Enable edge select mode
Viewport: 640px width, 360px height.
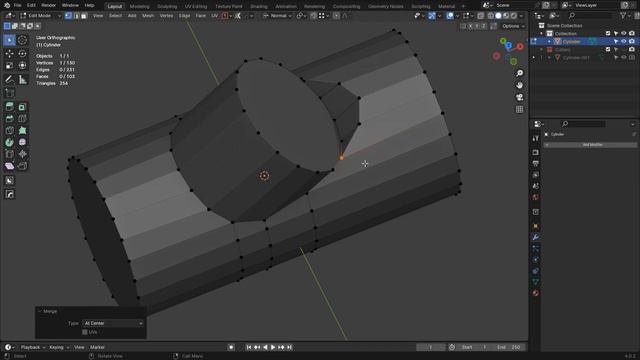[76, 16]
